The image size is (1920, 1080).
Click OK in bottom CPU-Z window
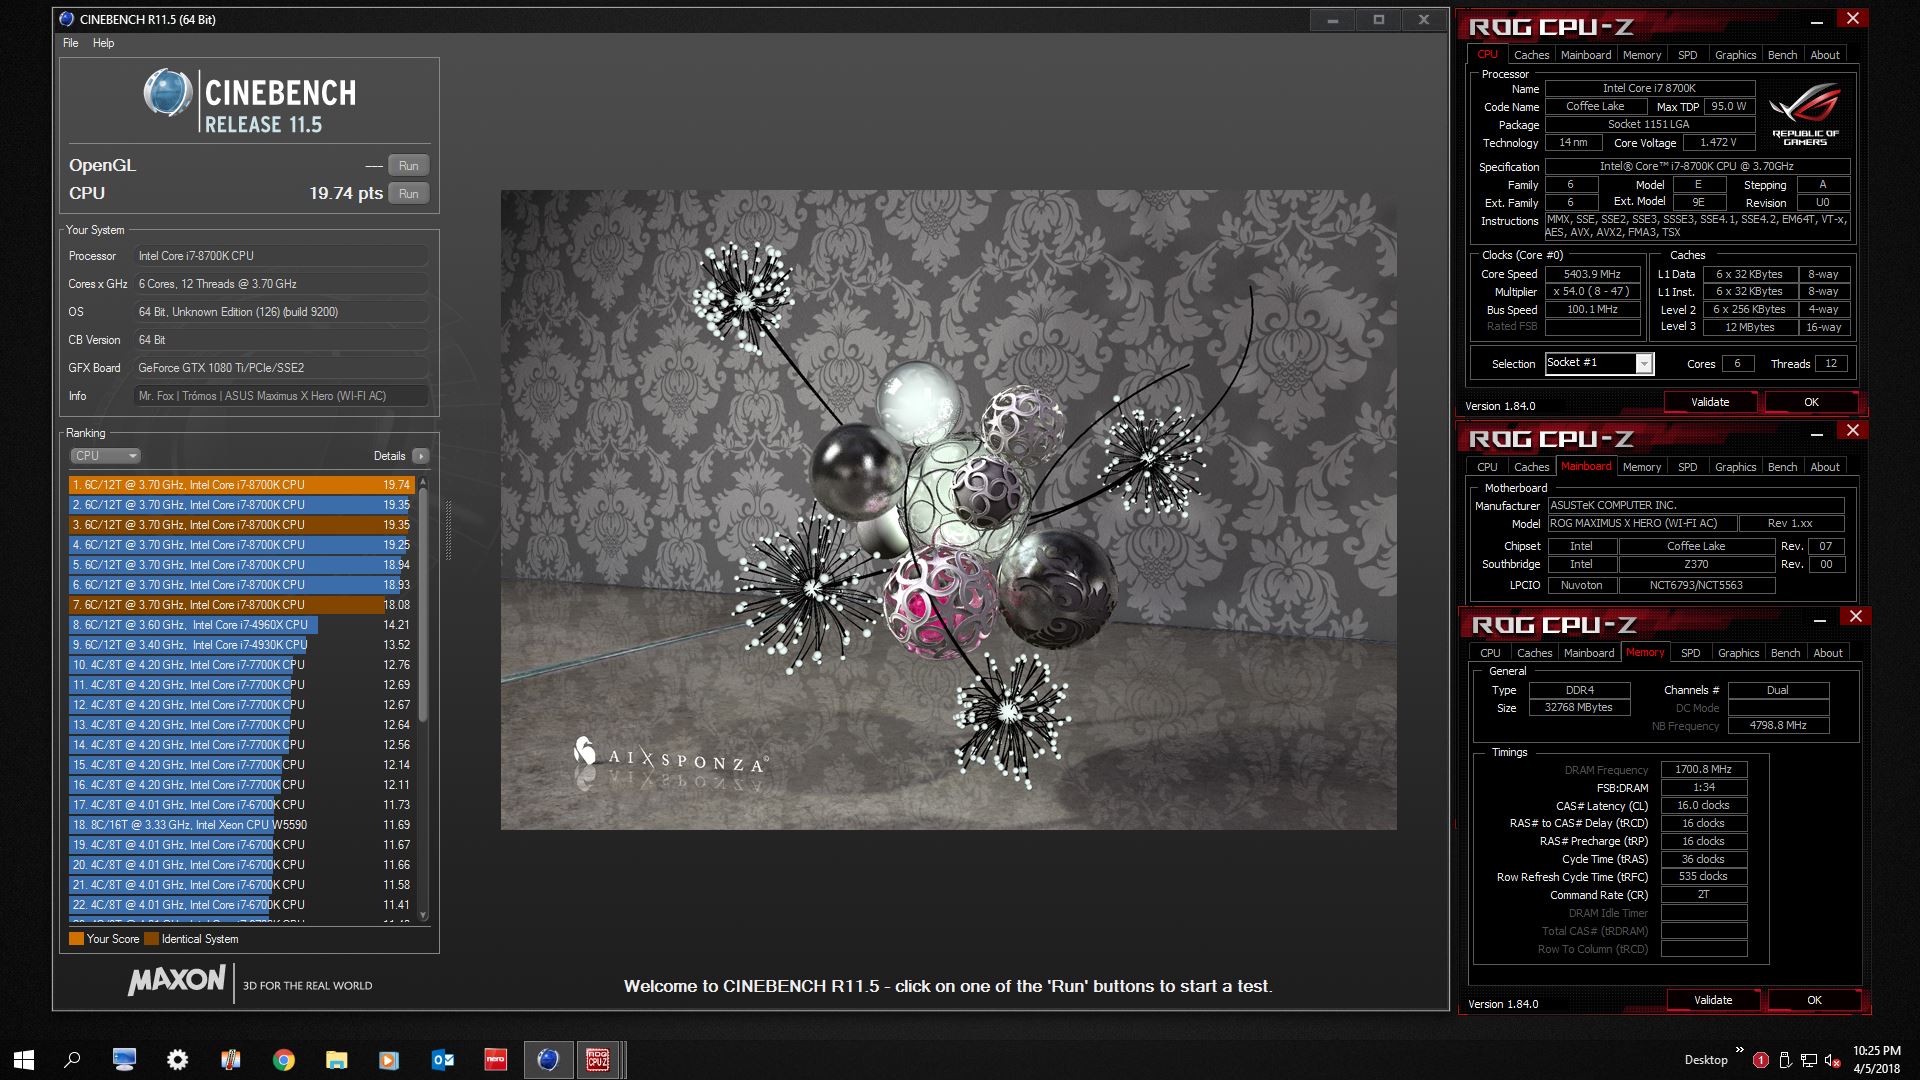[1814, 1000]
